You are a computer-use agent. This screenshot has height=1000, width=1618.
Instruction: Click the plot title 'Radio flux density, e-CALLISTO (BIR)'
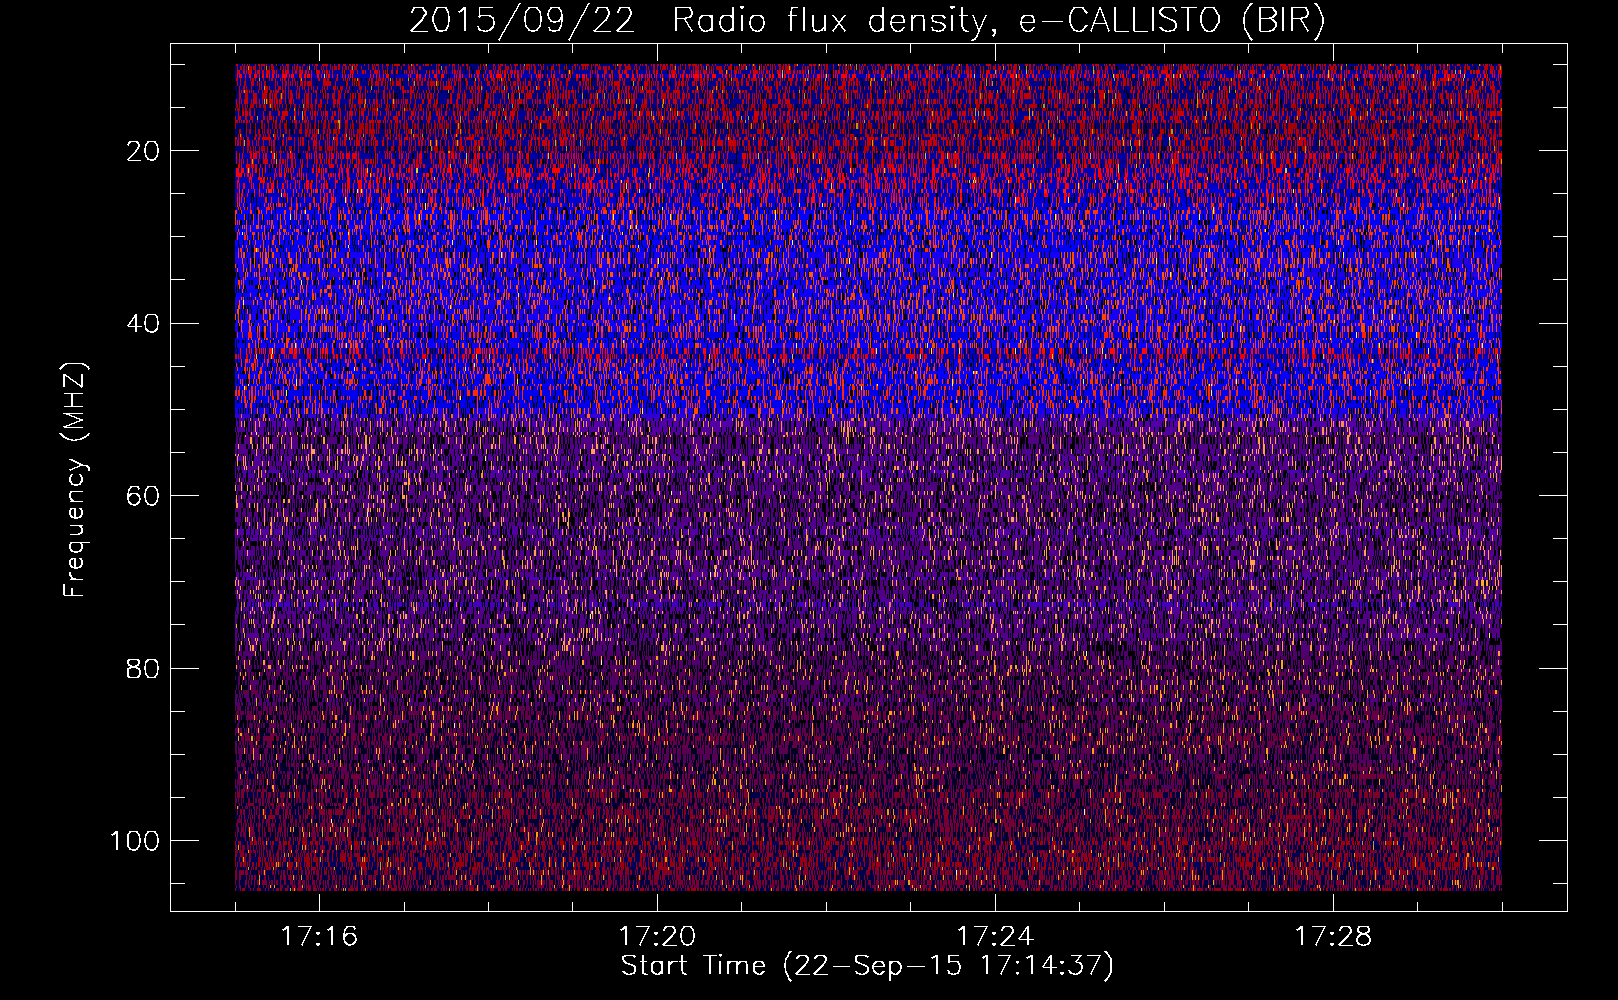point(998,21)
